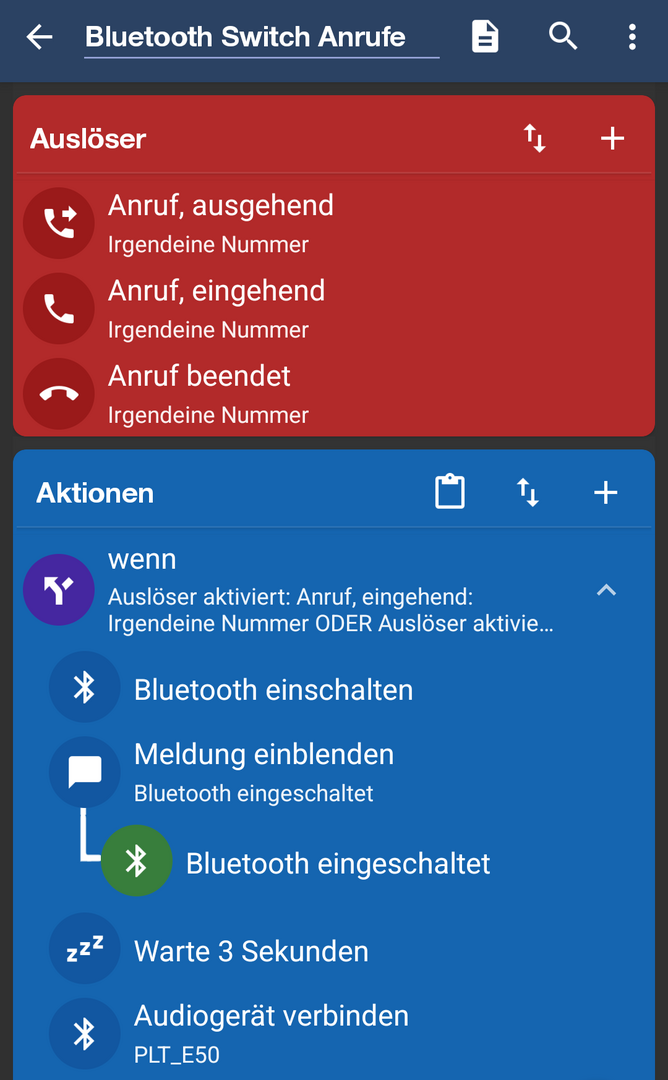Viewport: 668px width, 1080px height.
Task: Collapse the wenn condition block
Action: [x=606, y=590]
